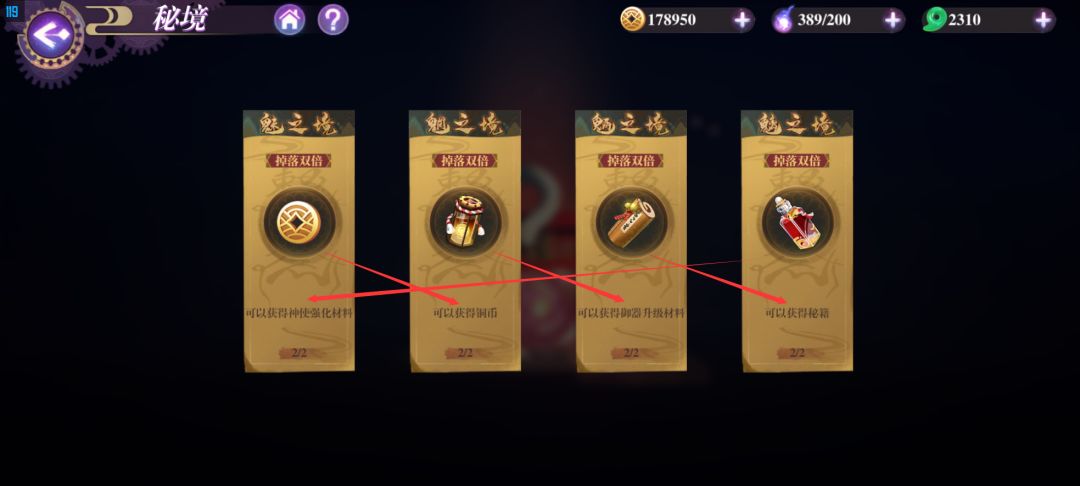Image resolution: width=1080 pixels, height=486 pixels.
Task: Open the home screen icon
Action: 290,20
